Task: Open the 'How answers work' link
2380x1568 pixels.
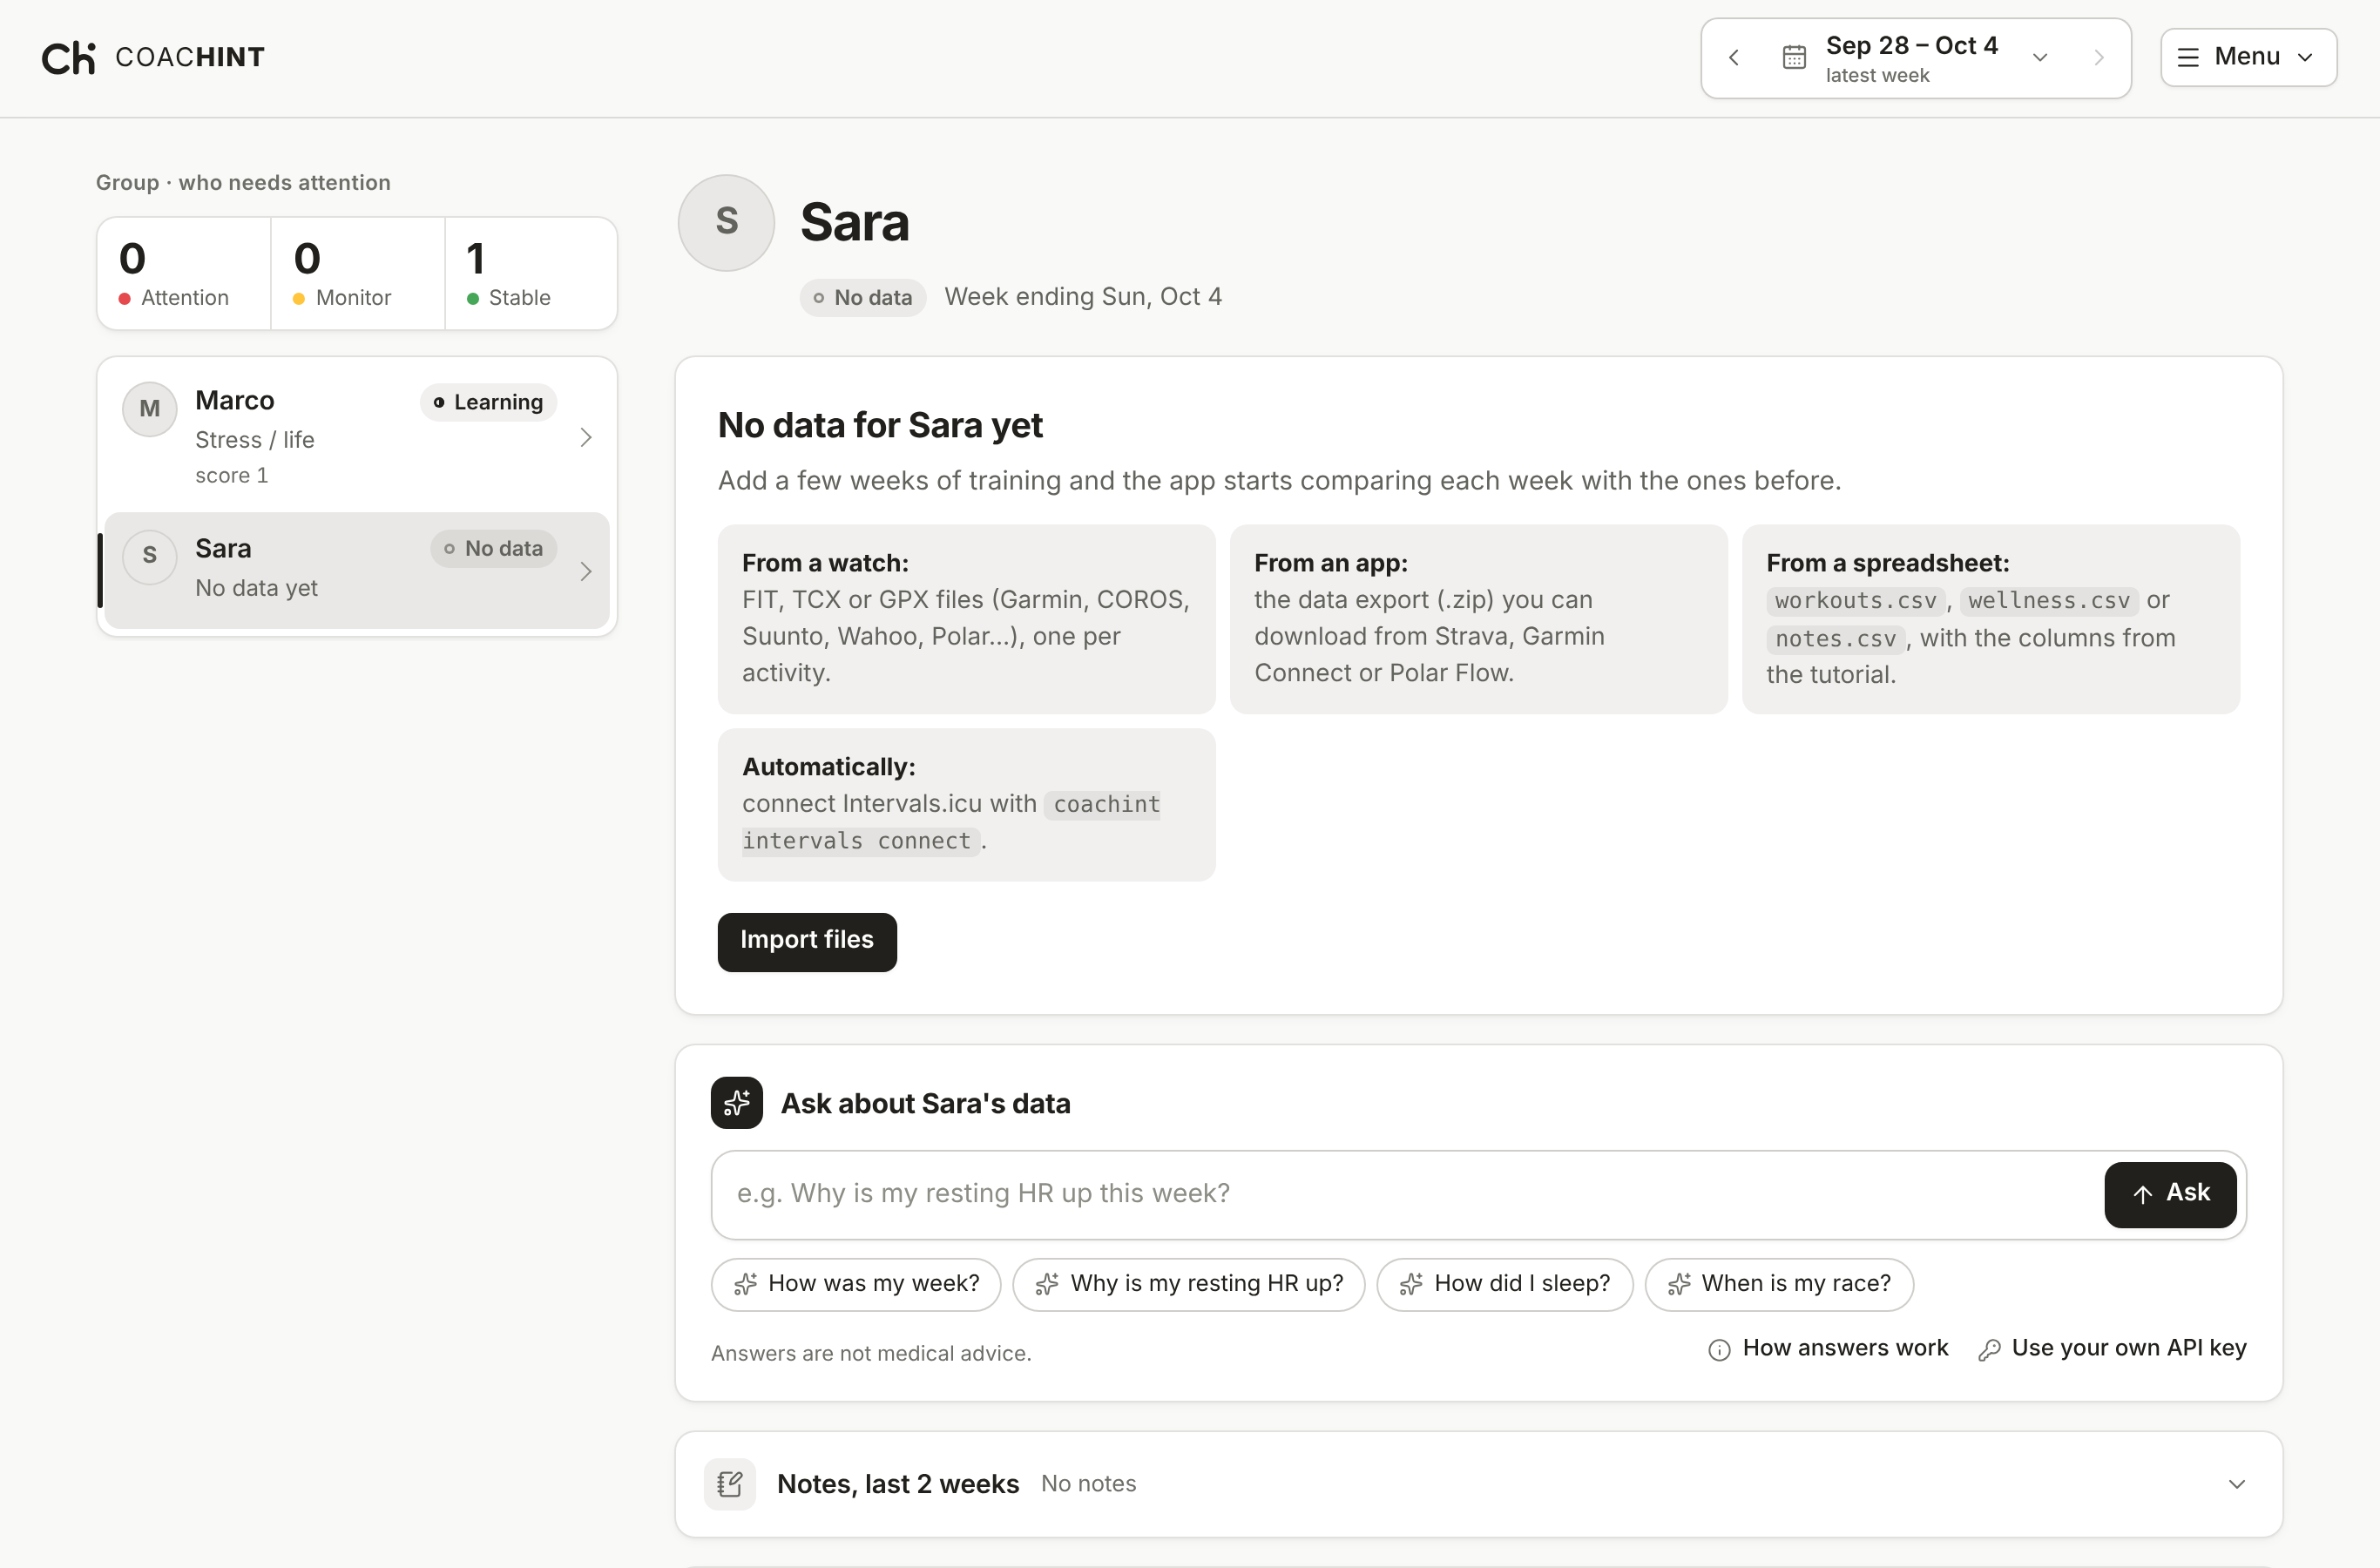Action: tap(1828, 1349)
